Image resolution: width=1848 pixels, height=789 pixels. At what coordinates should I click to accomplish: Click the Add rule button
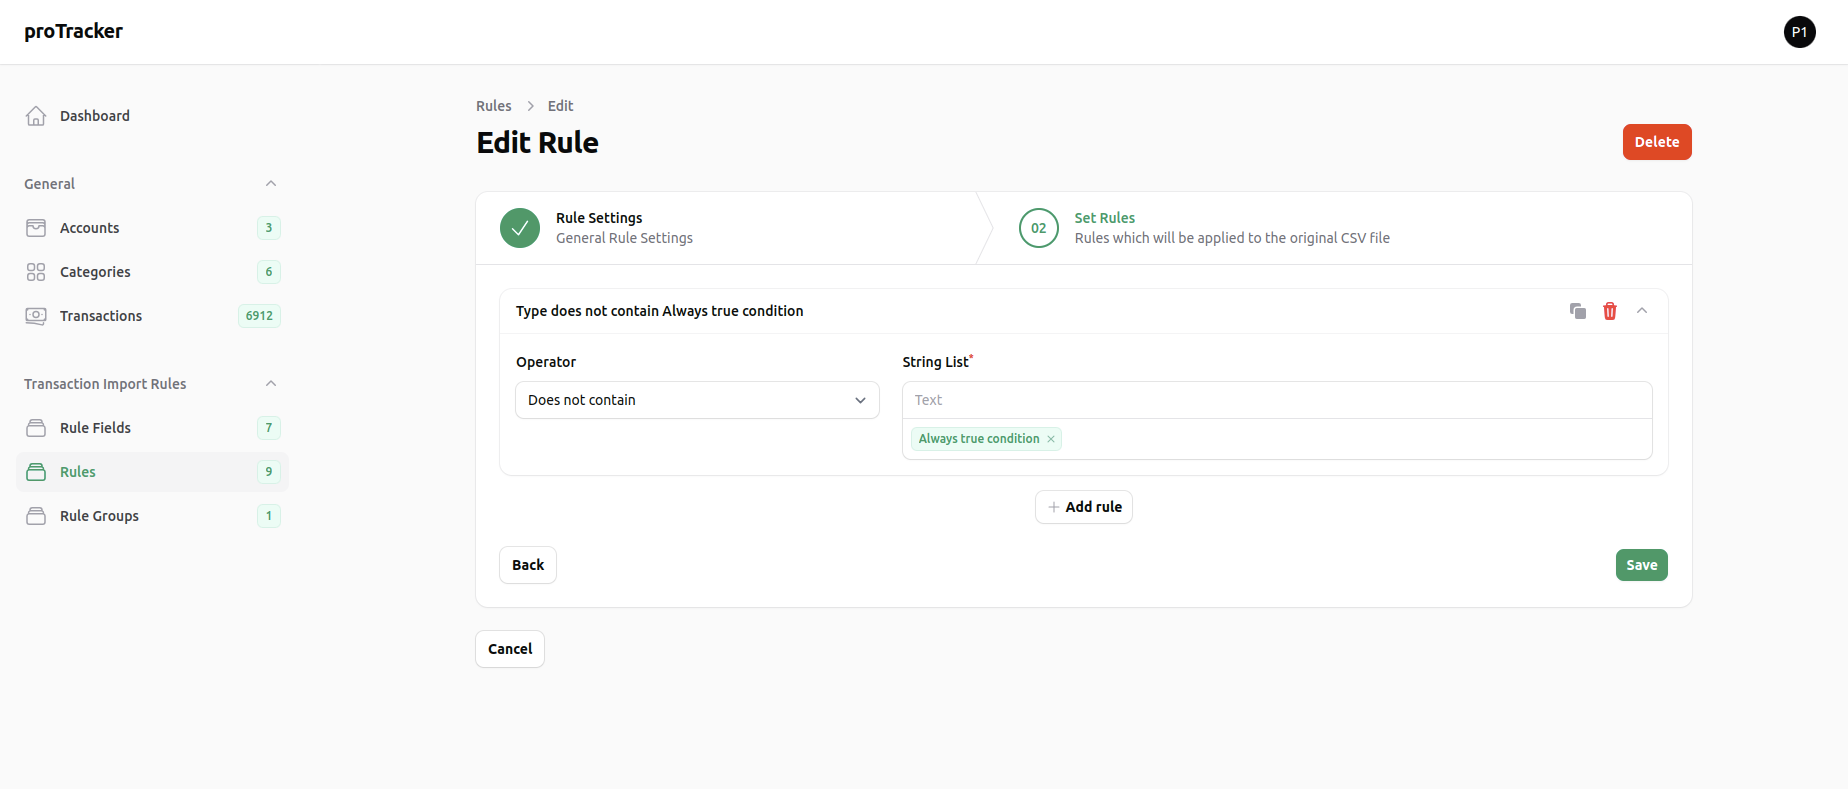[1084, 507]
